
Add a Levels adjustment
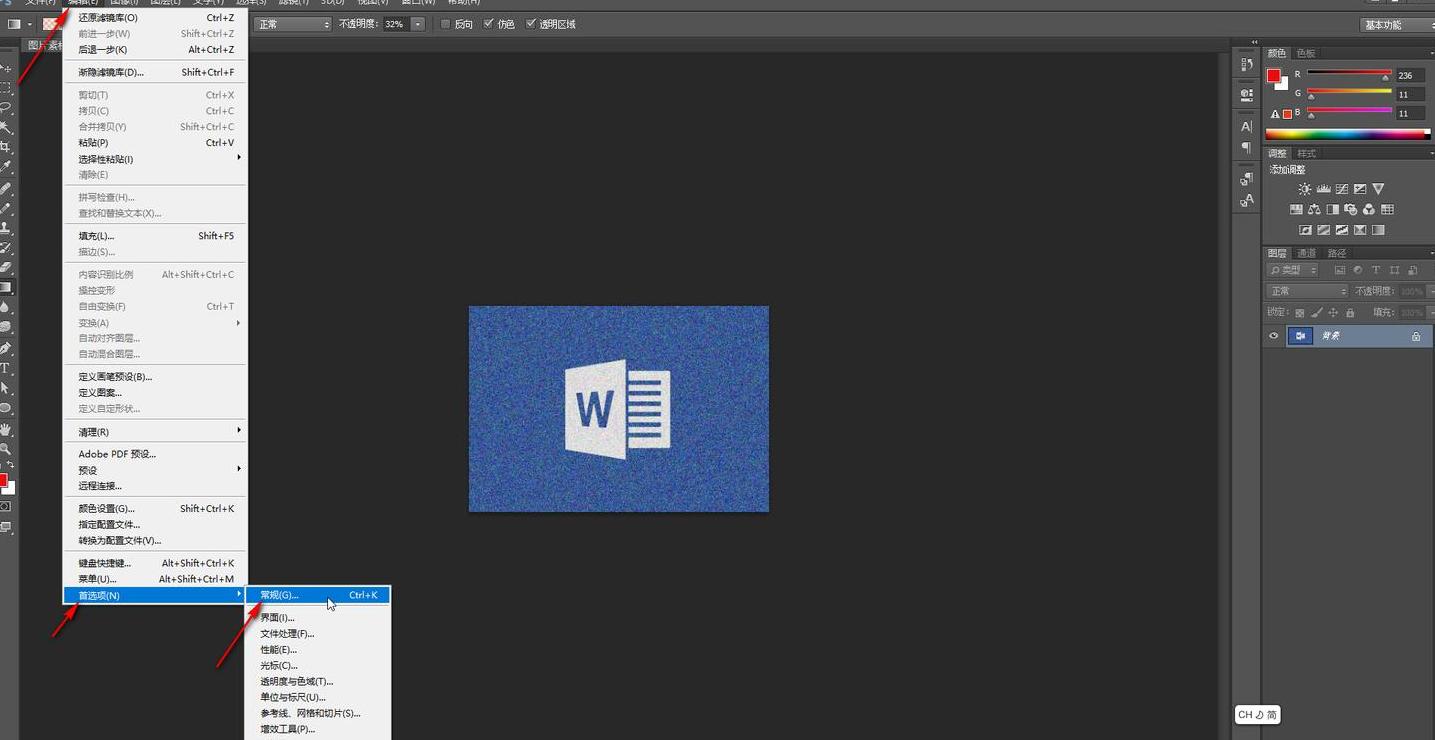(x=1323, y=189)
